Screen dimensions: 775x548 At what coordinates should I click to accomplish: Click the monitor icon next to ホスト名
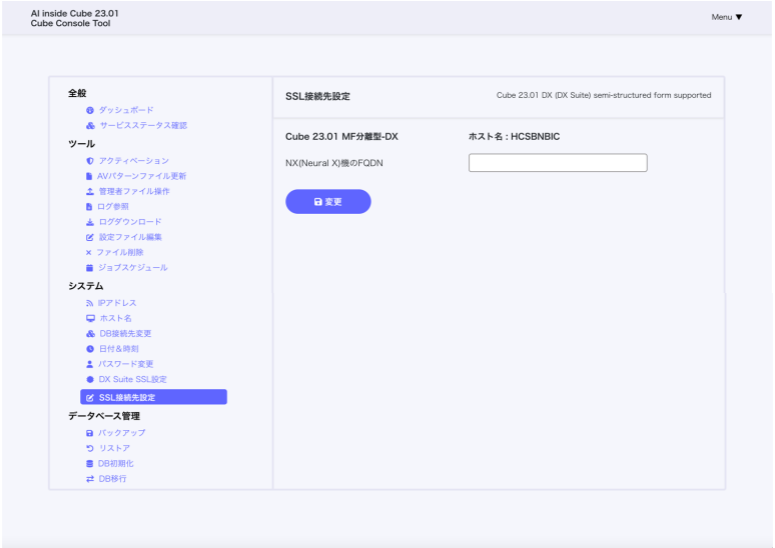(x=90, y=318)
